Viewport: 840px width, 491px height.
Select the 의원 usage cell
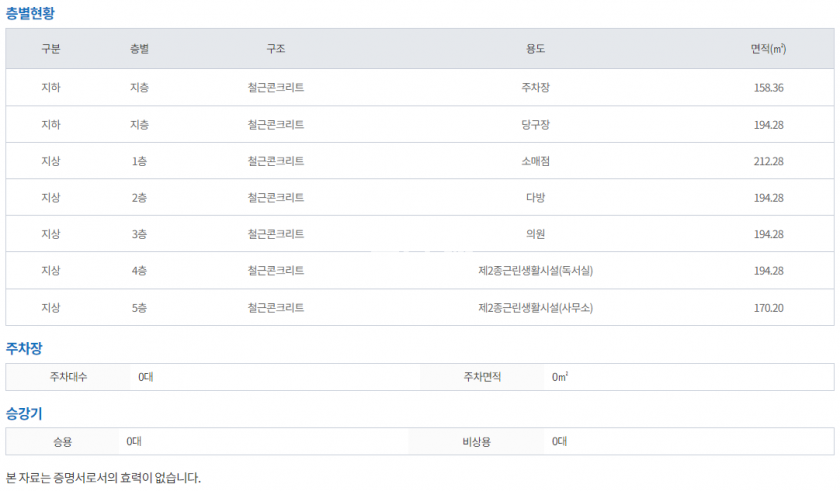pyautogui.click(x=535, y=234)
